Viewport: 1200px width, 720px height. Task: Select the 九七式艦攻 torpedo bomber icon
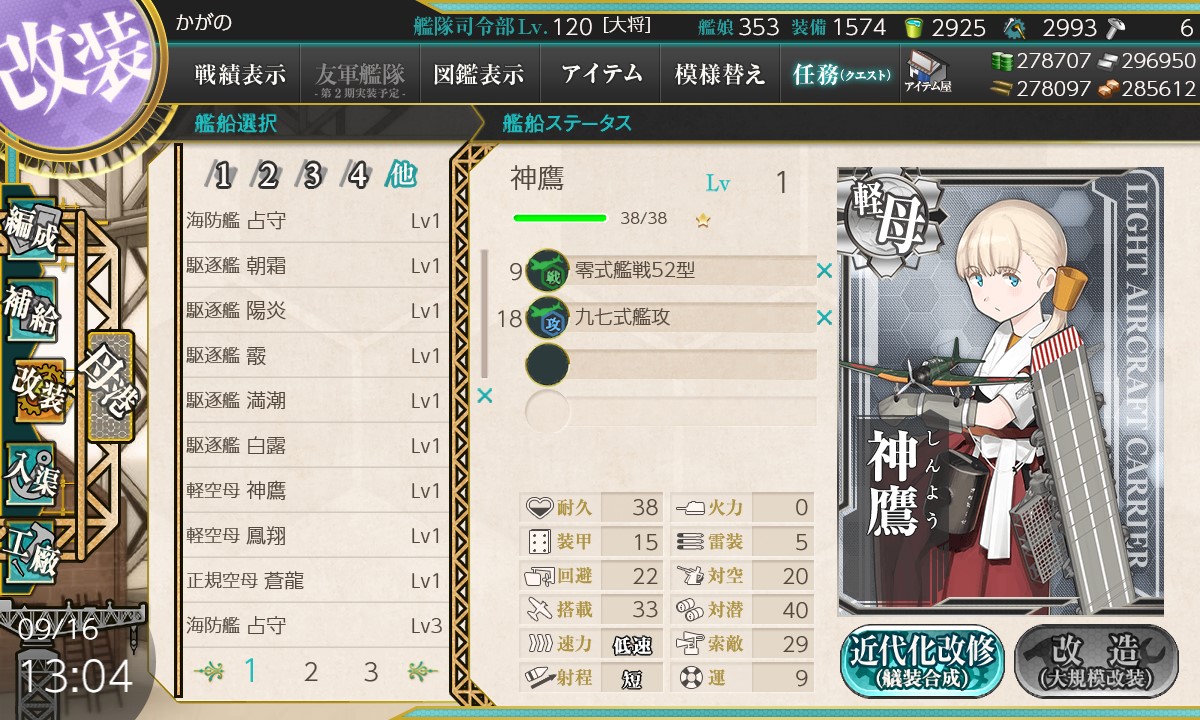point(547,317)
